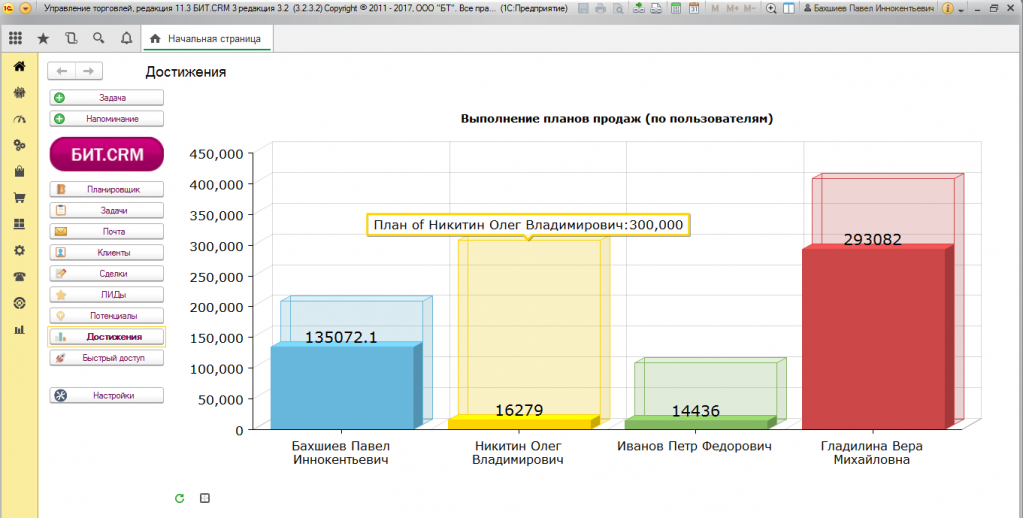Click the square settings icon below chart
1023x518 pixels.
point(205,498)
